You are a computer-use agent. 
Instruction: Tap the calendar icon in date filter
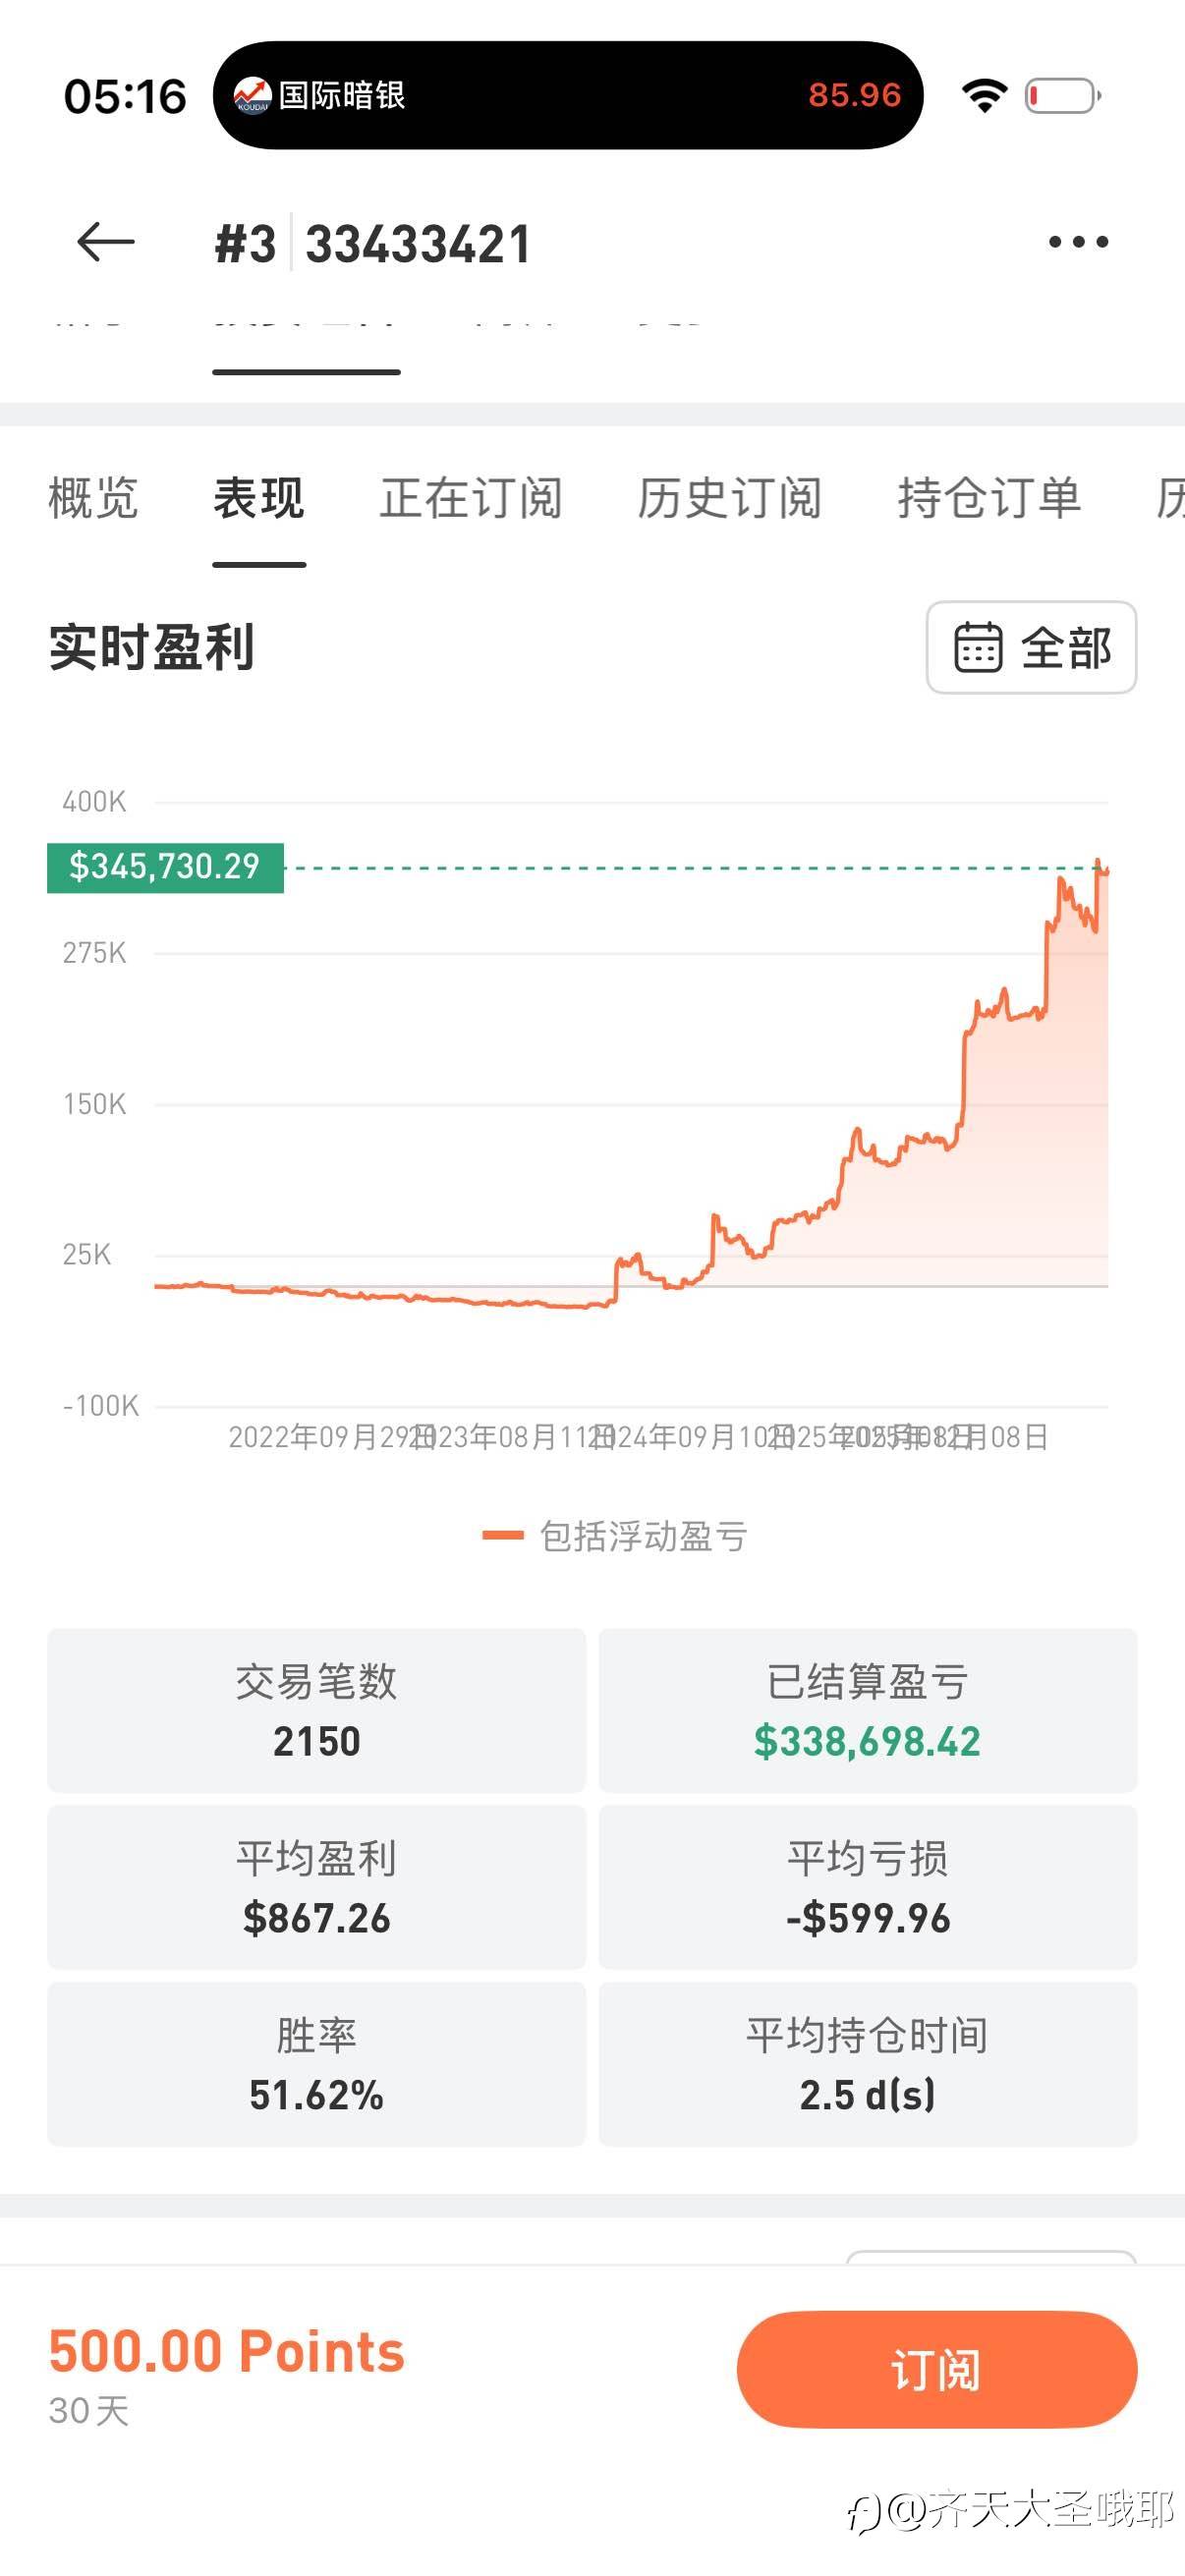point(977,647)
